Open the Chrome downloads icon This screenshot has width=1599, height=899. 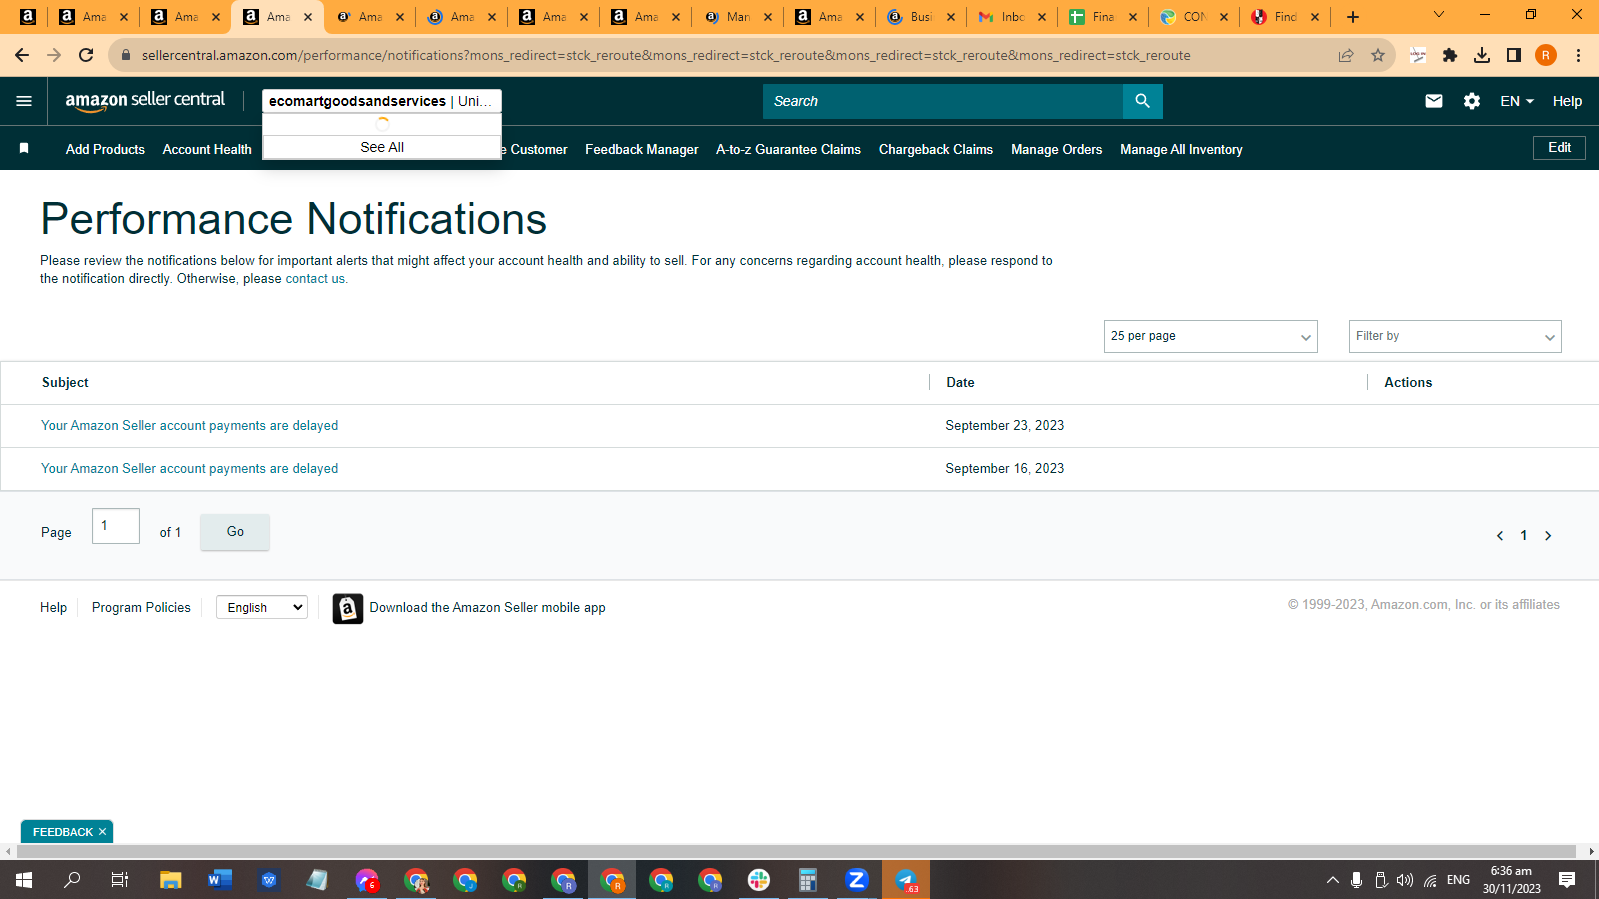pos(1482,55)
